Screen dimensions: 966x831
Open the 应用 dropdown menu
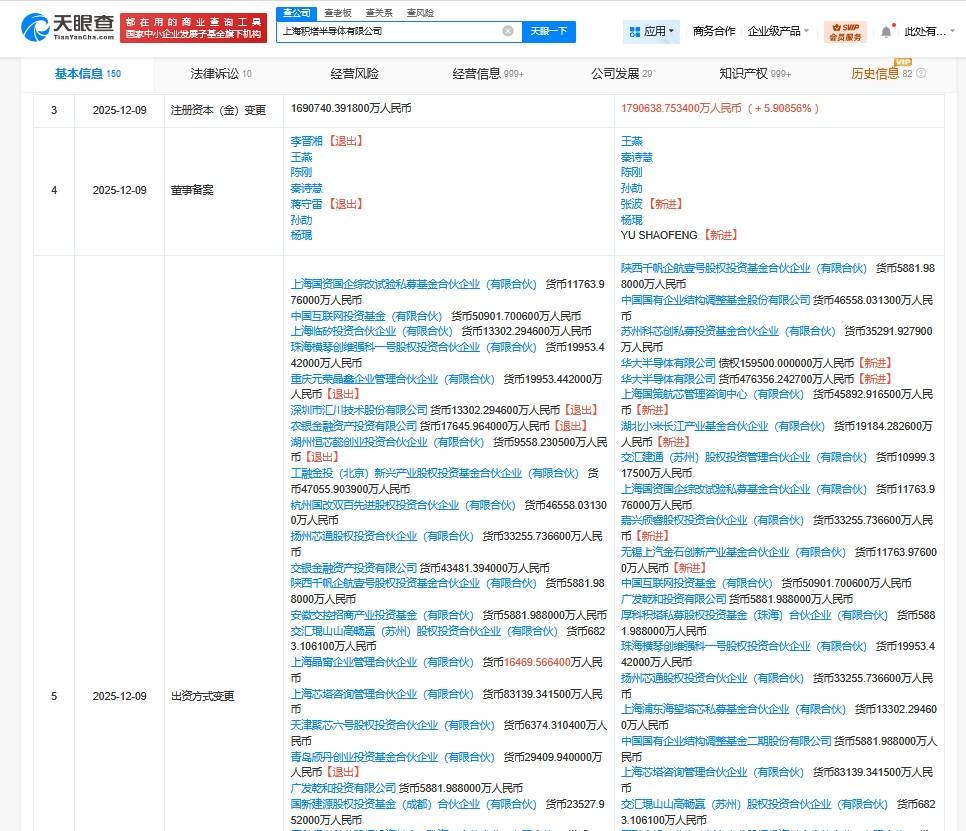[653, 31]
